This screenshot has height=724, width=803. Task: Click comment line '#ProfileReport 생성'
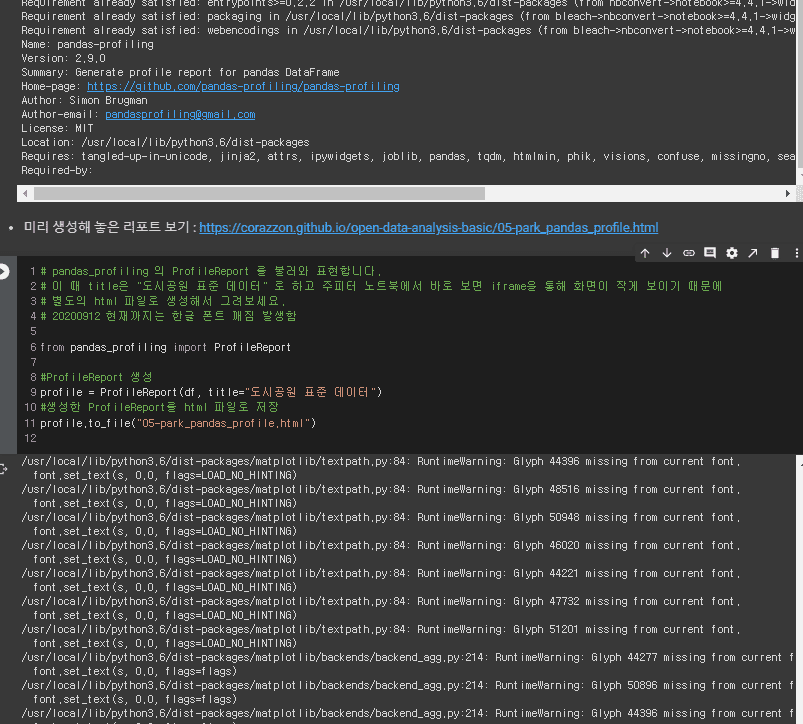point(96,377)
